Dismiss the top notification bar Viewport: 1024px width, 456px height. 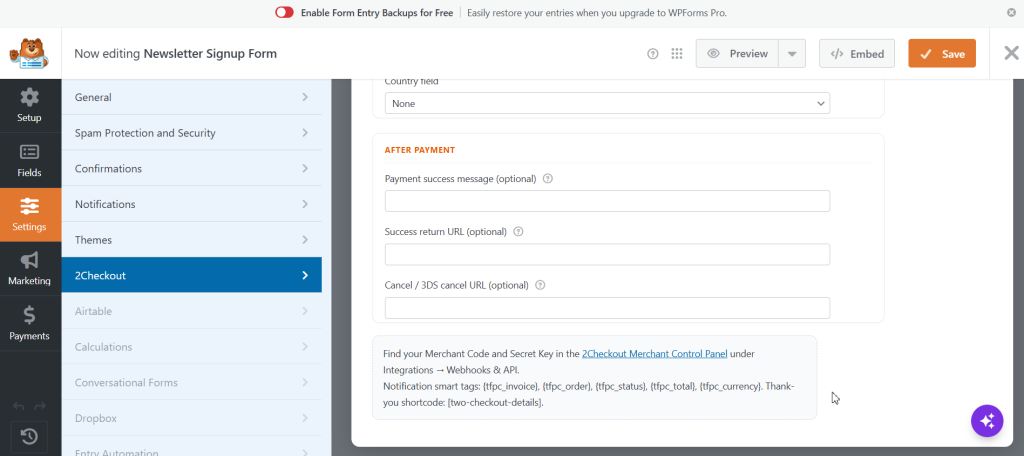[x=1012, y=12]
